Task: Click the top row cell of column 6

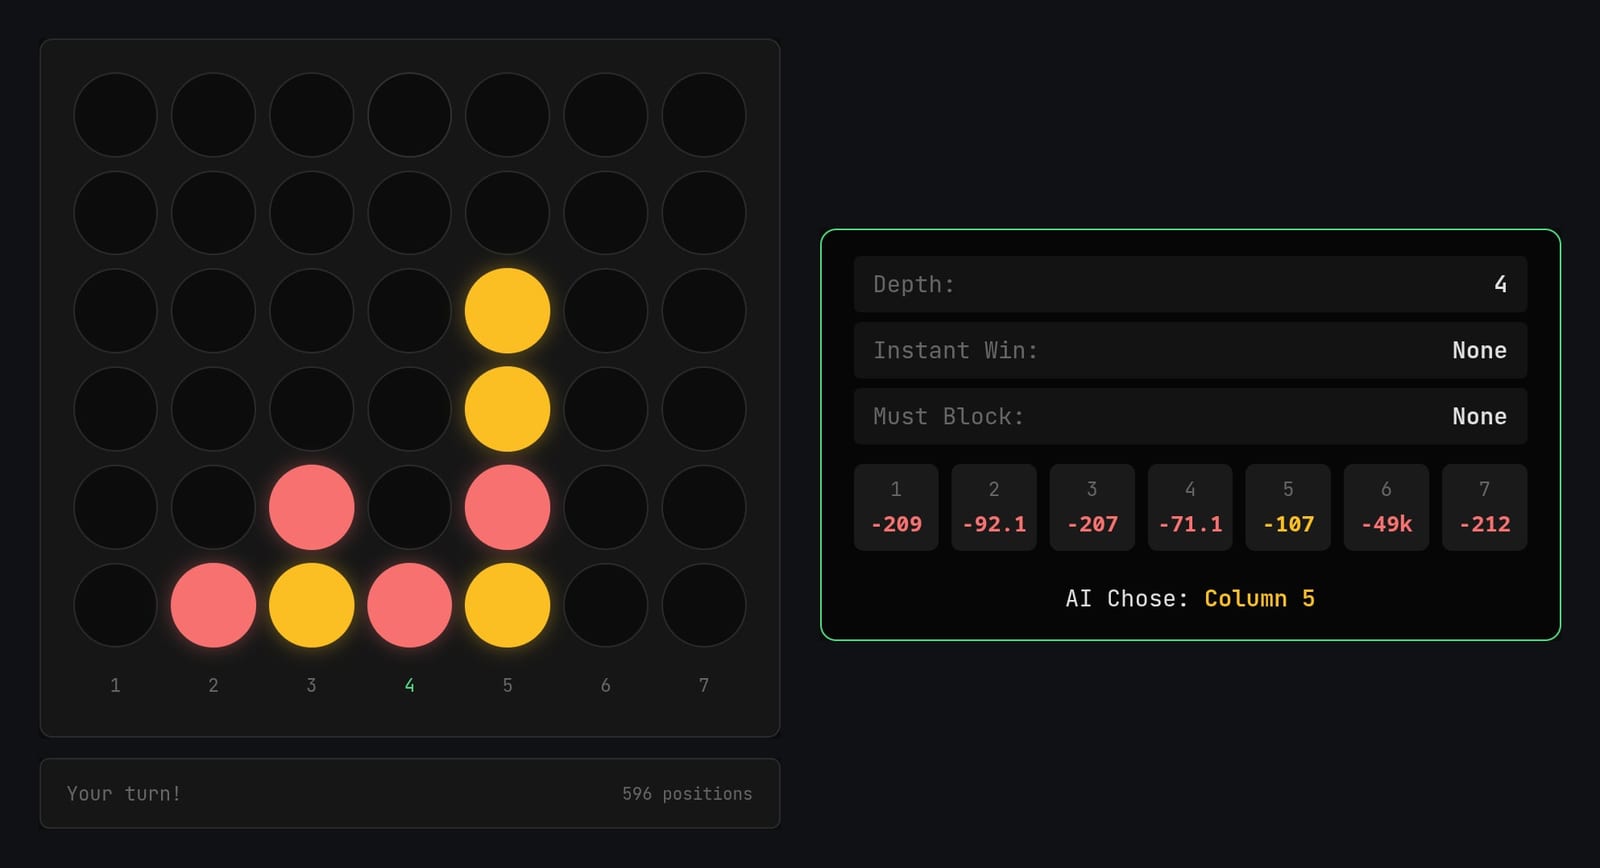Action: 605,115
